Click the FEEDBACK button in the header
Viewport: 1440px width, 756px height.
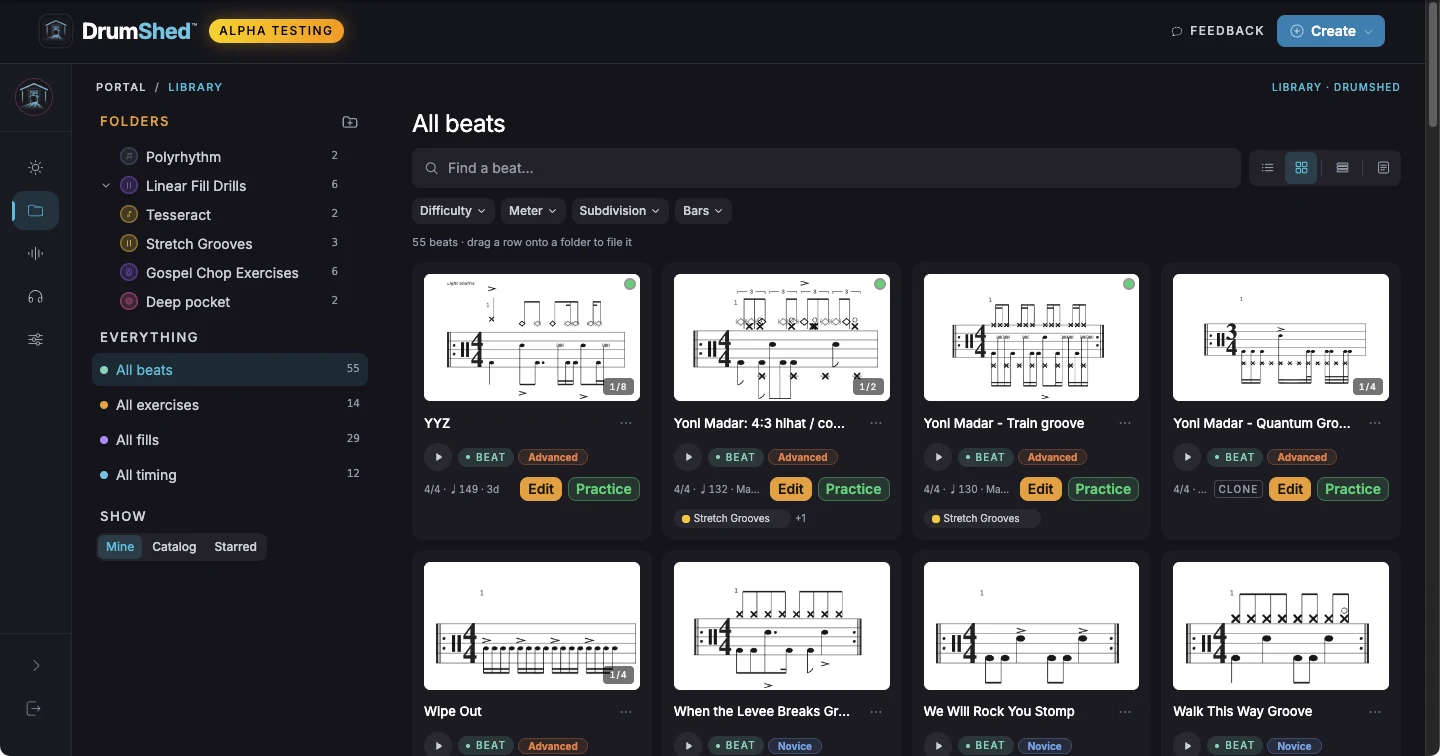point(1218,31)
